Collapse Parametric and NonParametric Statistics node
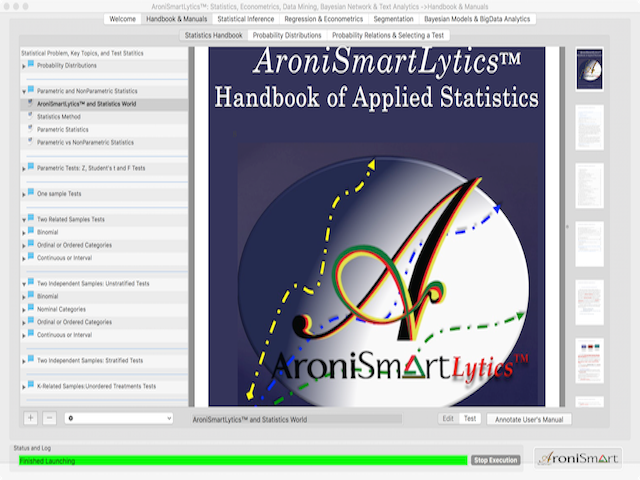Image resolution: width=640 pixels, height=480 pixels. pos(24,92)
